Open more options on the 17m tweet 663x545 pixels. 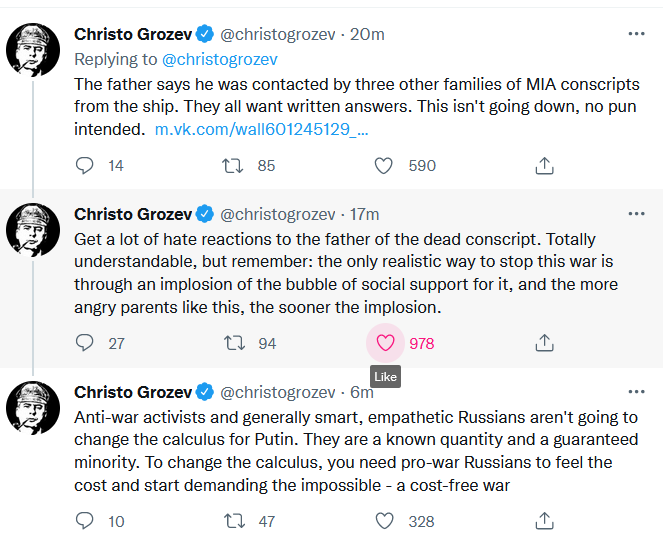coord(636,214)
